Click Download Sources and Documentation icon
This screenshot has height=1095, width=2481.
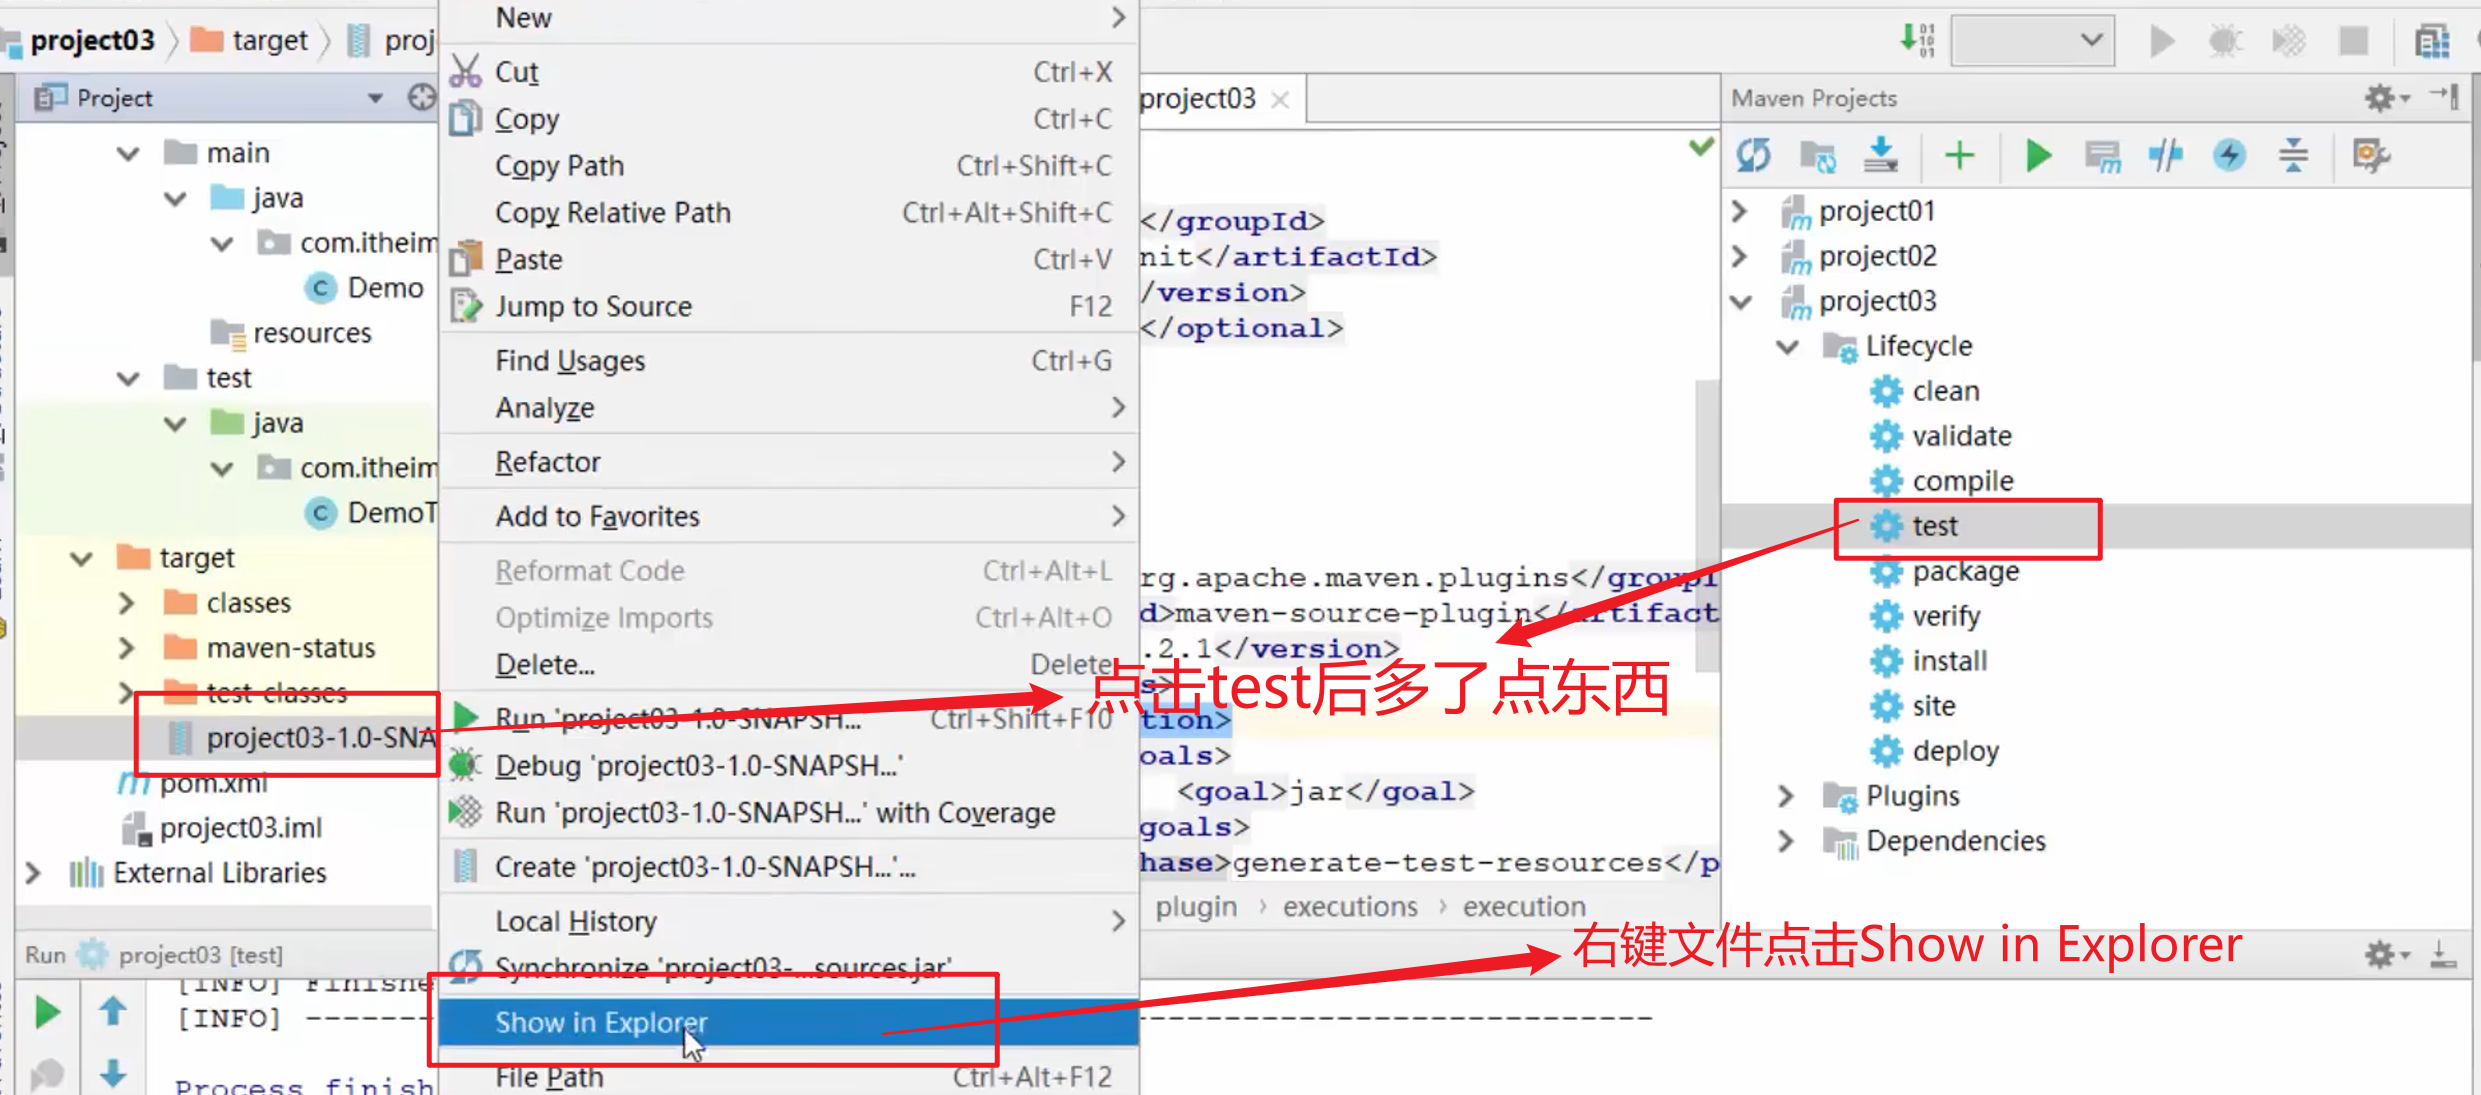[1881, 155]
